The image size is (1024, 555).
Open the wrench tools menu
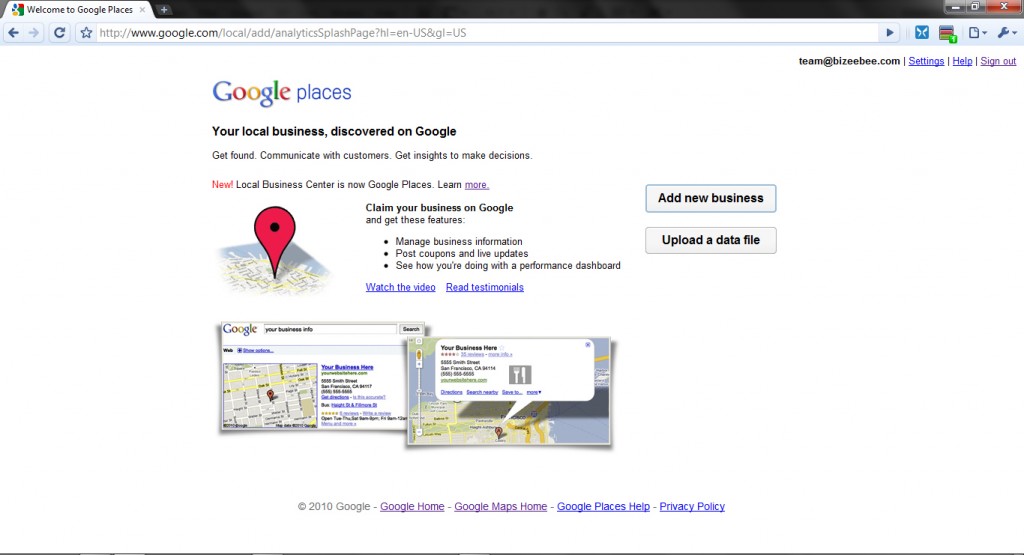(x=1006, y=33)
